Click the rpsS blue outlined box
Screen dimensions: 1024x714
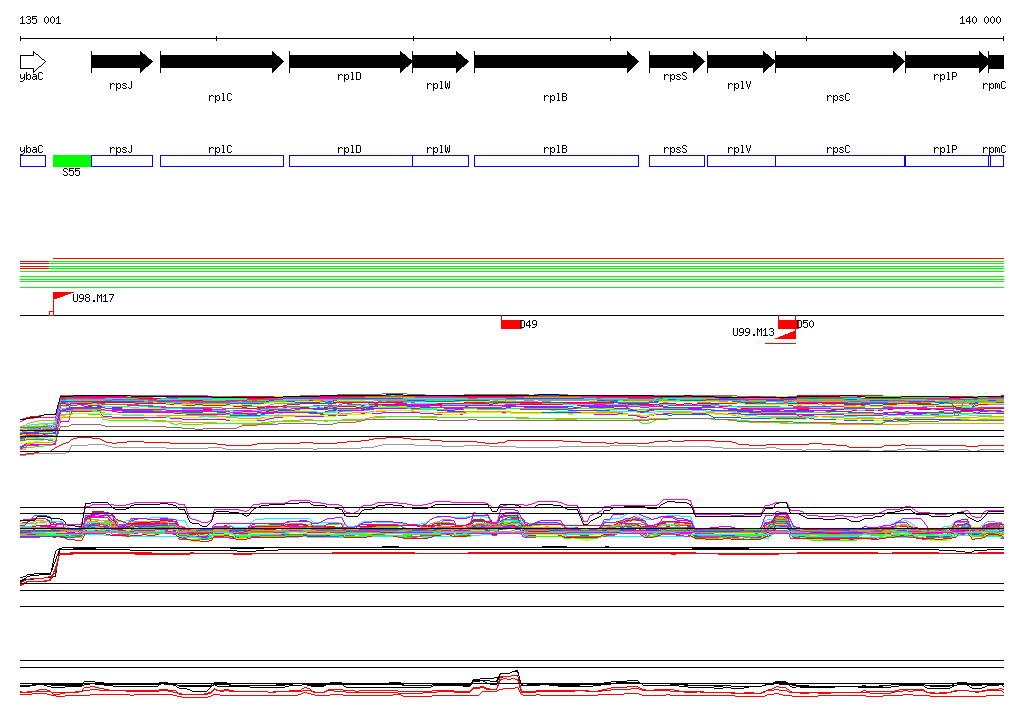pos(677,161)
